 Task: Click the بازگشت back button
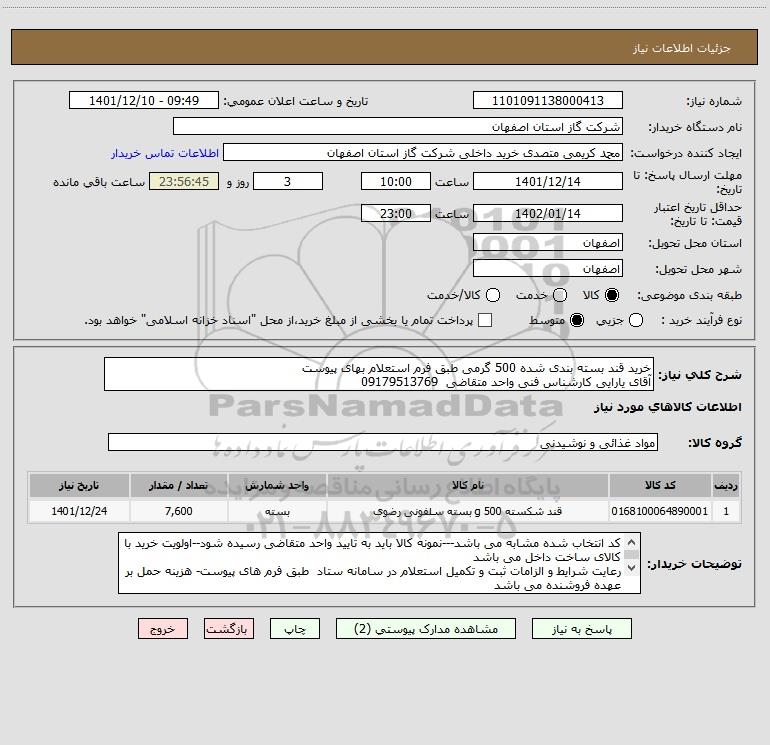[x=229, y=629]
